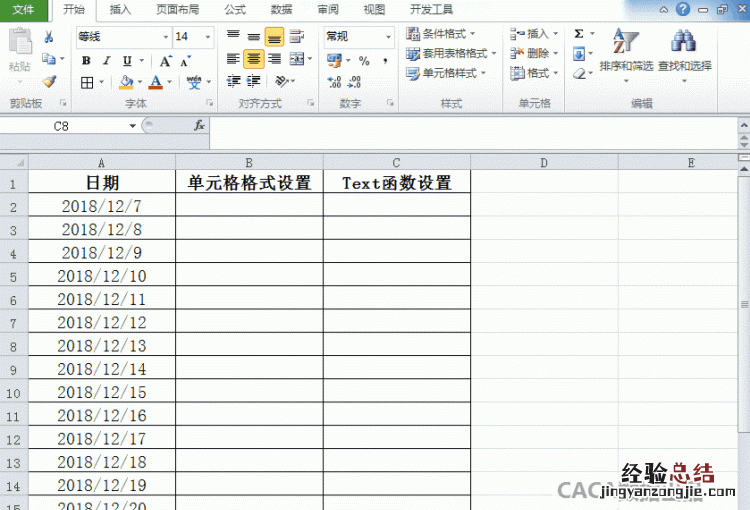This screenshot has width=750, height=510.
Task: Click in the formula bar
Action: pyautogui.click(x=474, y=133)
